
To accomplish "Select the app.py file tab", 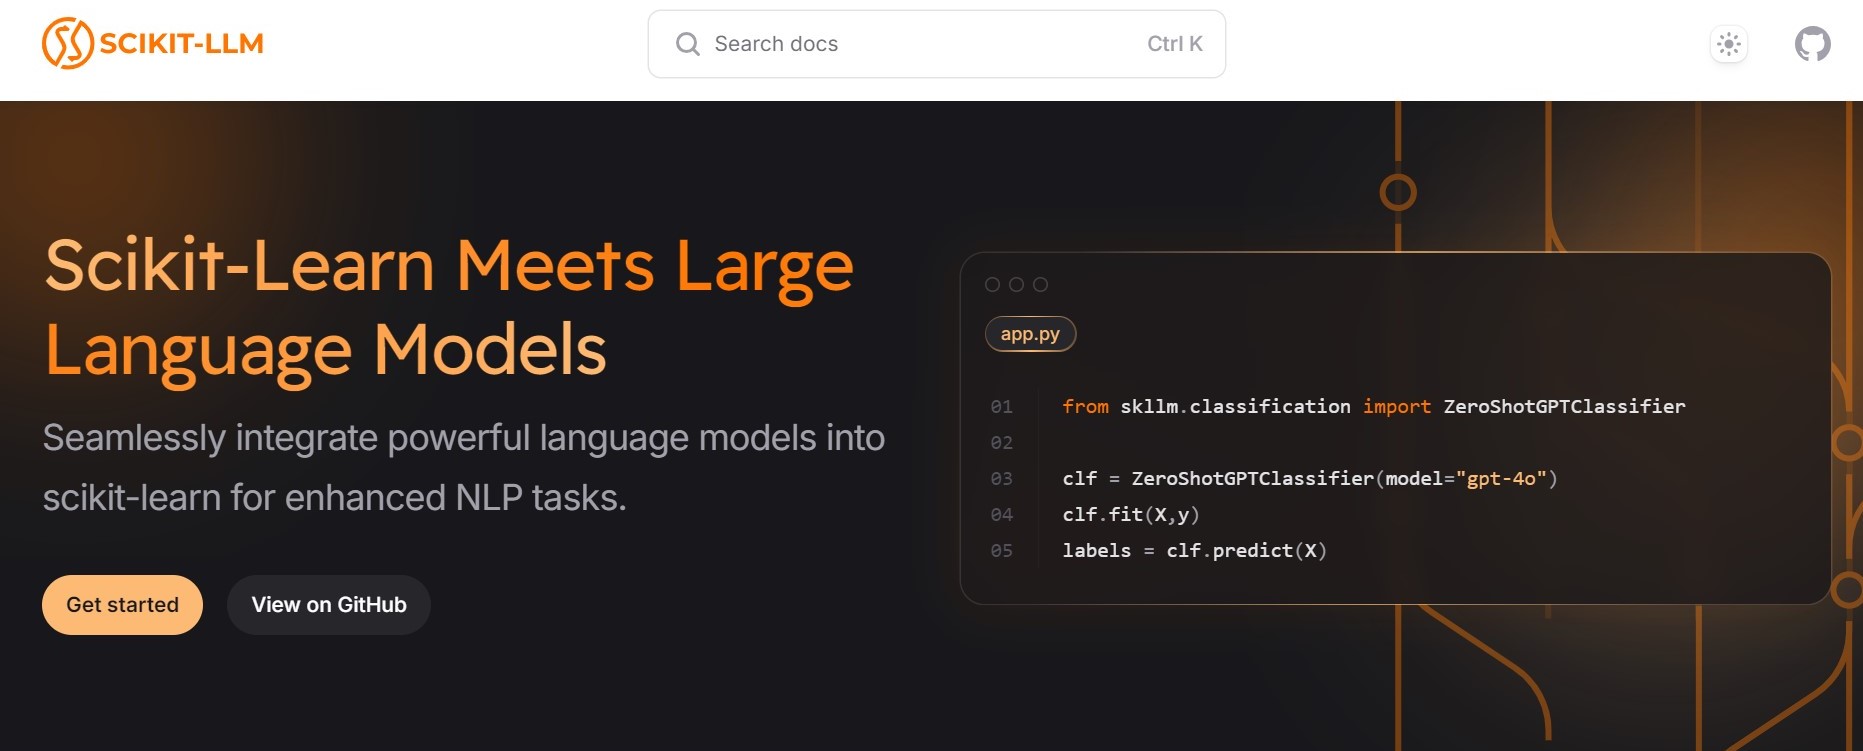I will click(1030, 334).
